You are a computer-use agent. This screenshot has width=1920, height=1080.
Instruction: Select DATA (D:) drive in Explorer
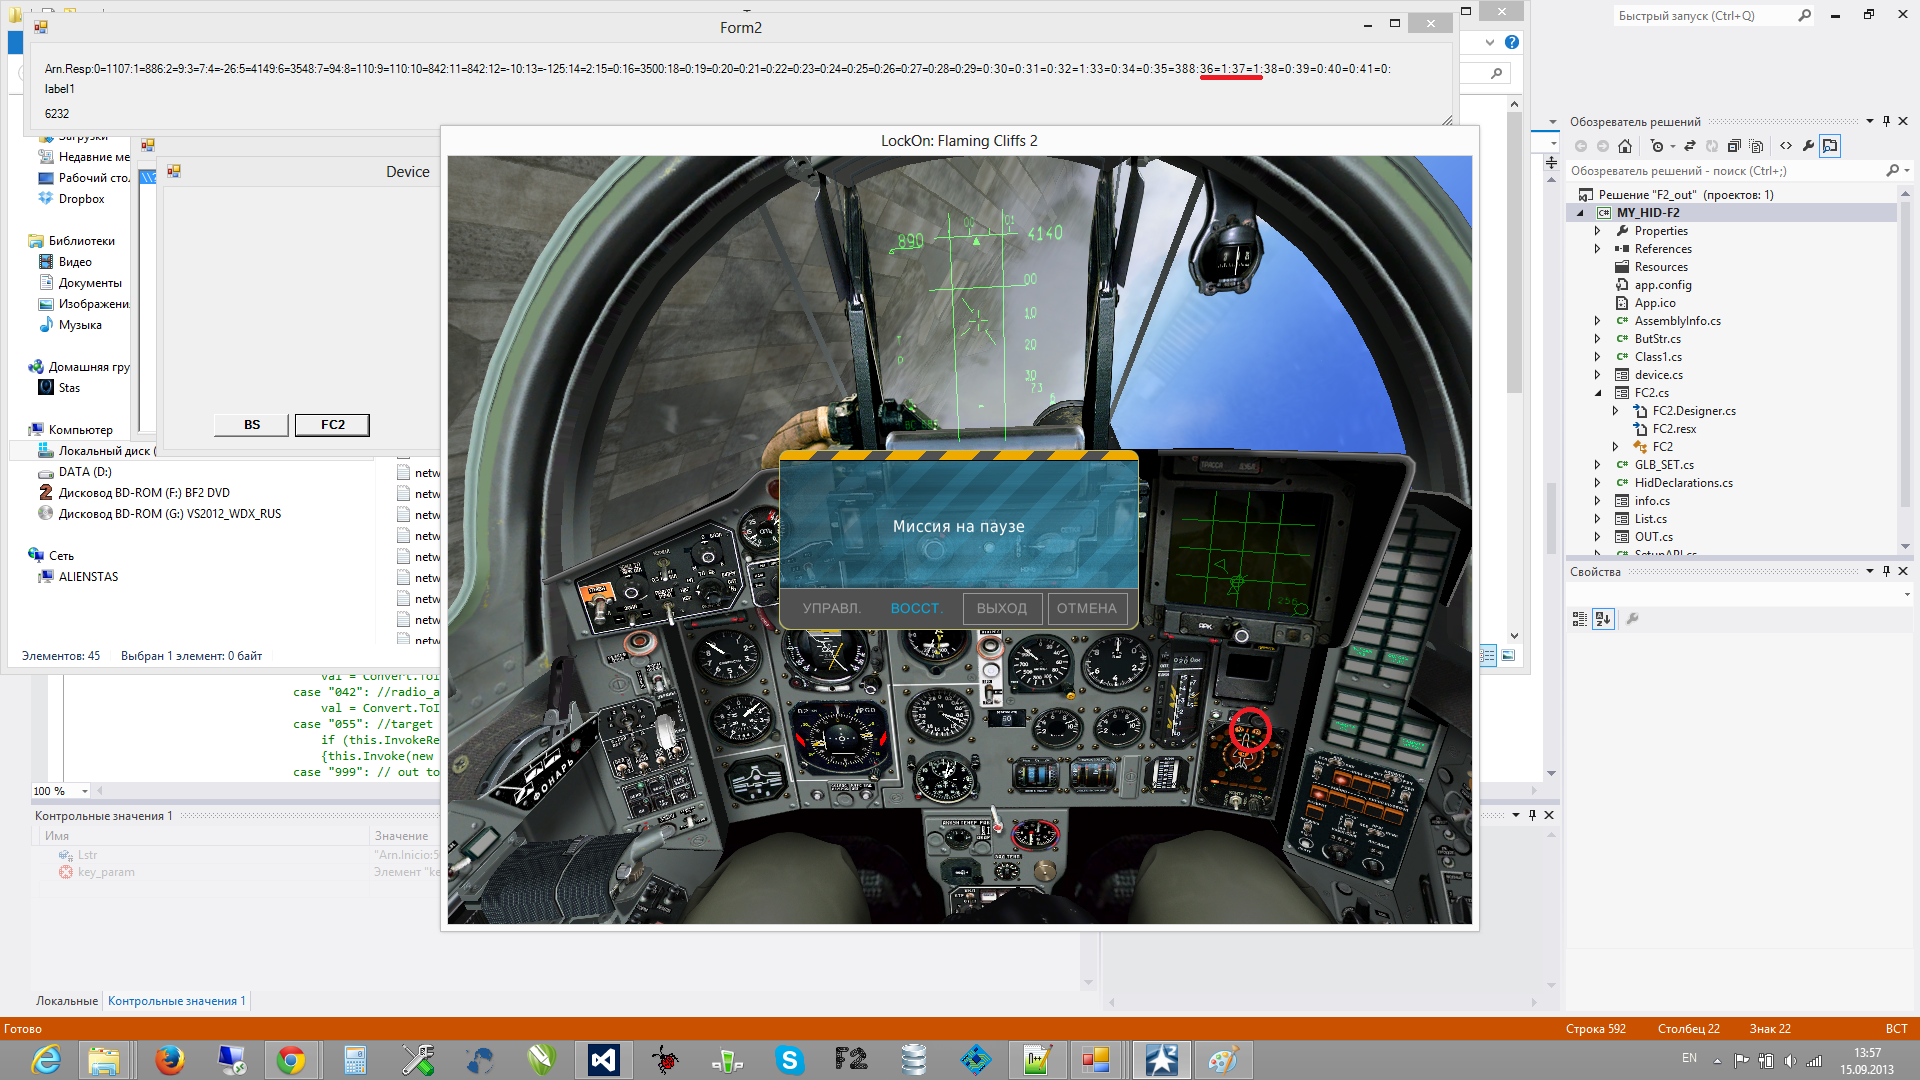pos(85,472)
